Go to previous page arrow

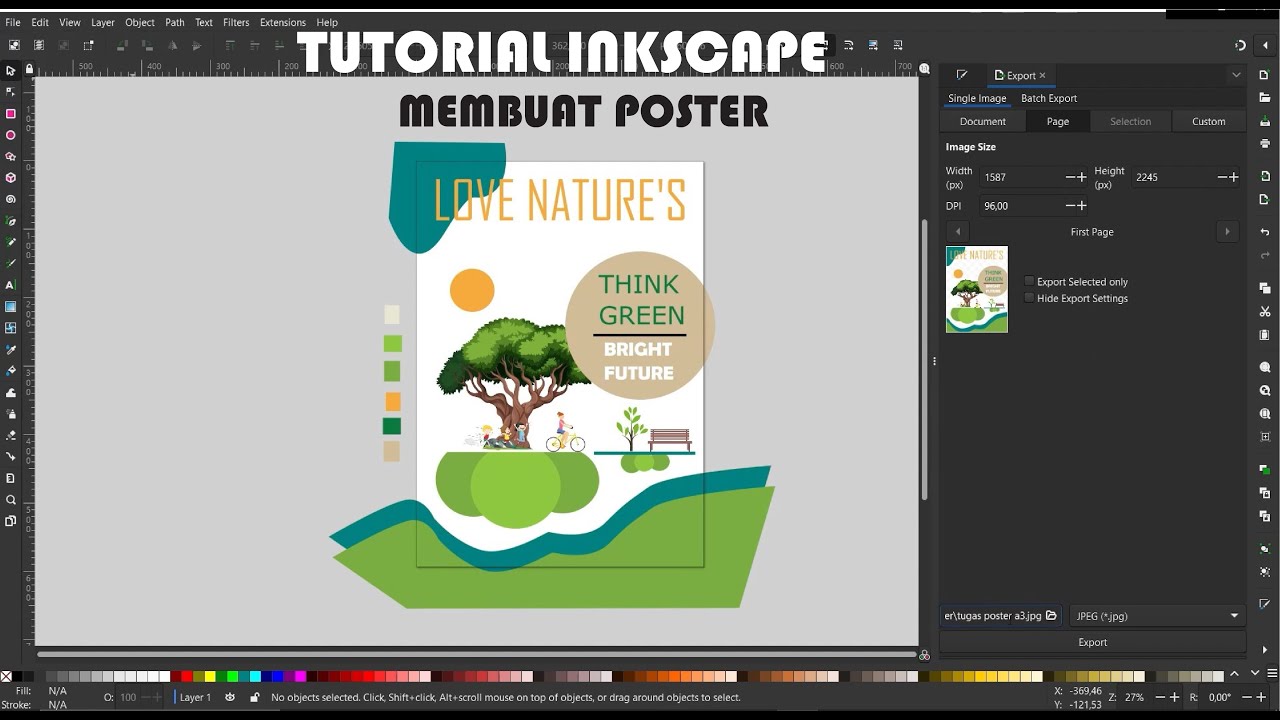[958, 232]
